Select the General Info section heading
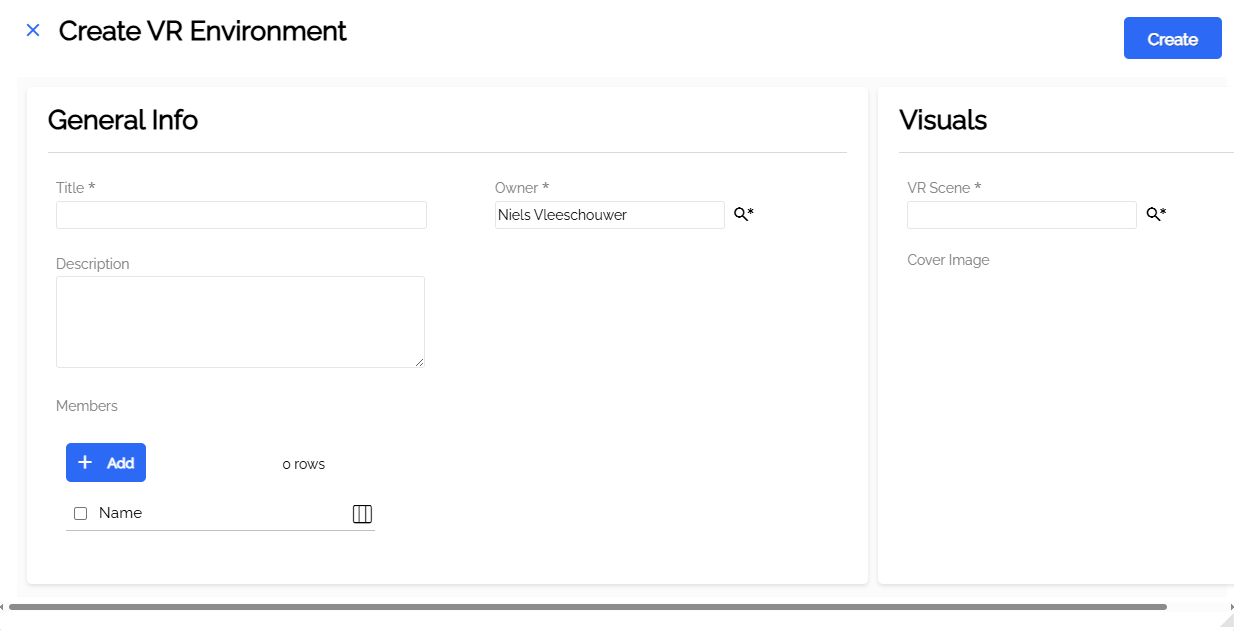Screen dimensions: 1234x630 (x=123, y=120)
